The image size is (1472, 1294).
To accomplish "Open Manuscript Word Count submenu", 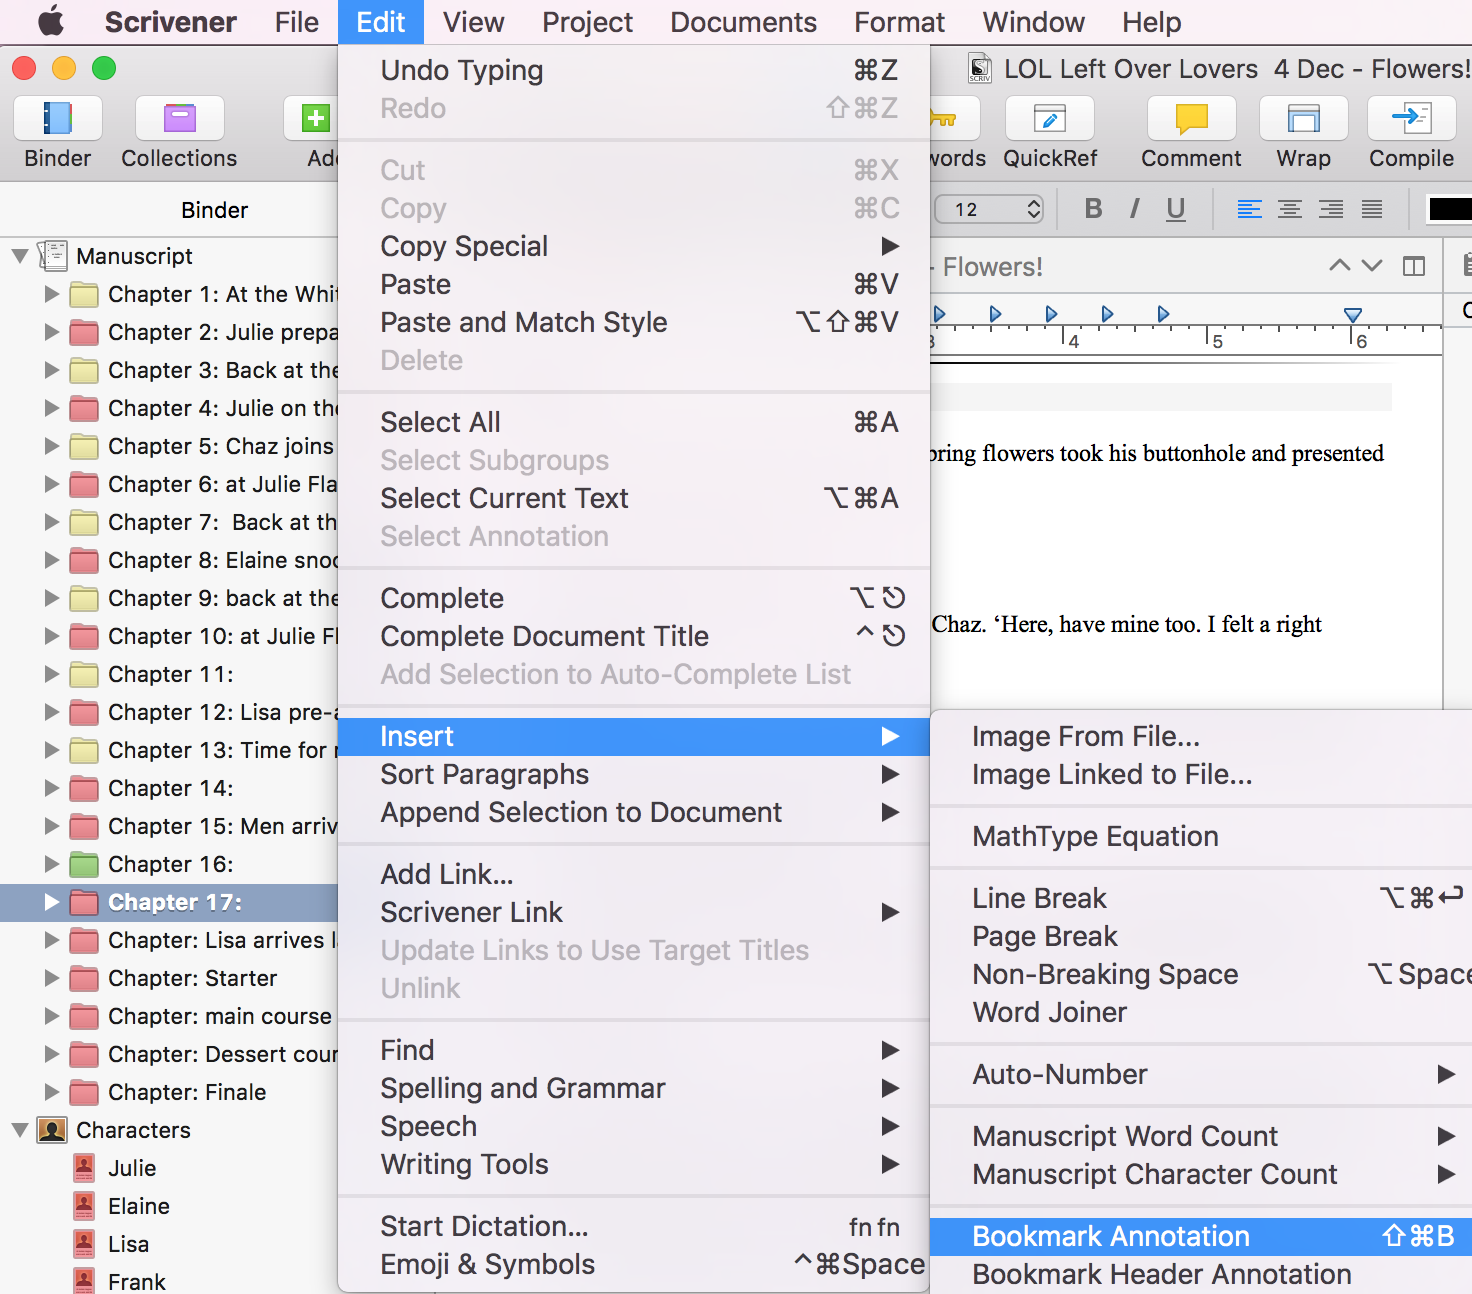I will tap(1201, 1137).
